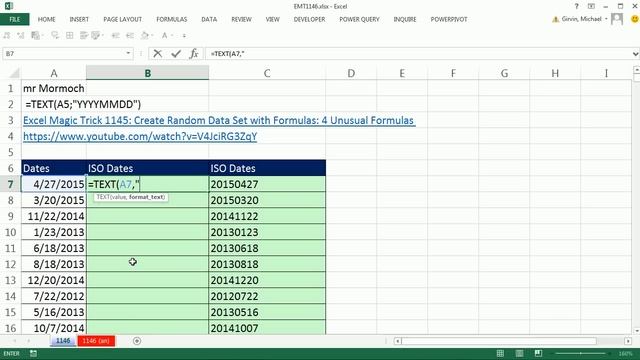Select cell with date 11/22/2014

54,216
